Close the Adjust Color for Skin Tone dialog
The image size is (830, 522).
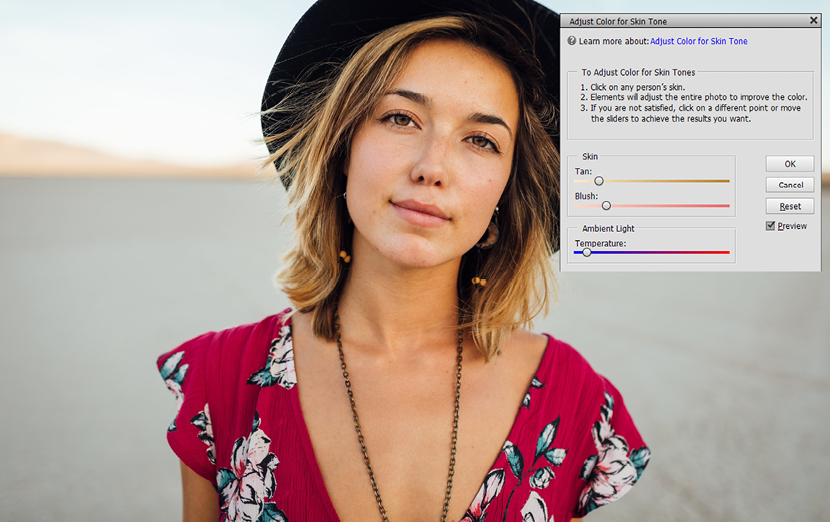pos(814,20)
